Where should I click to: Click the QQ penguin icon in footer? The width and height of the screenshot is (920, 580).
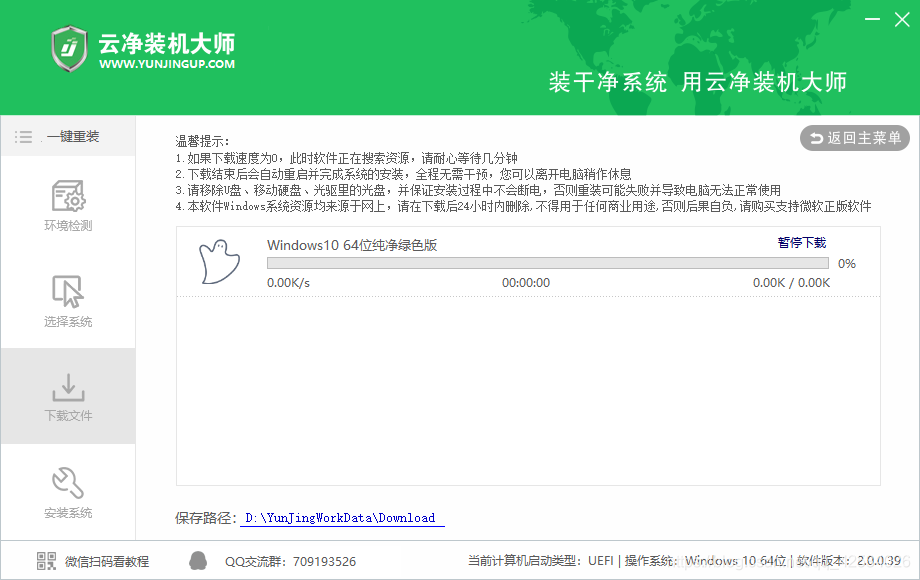(x=198, y=561)
